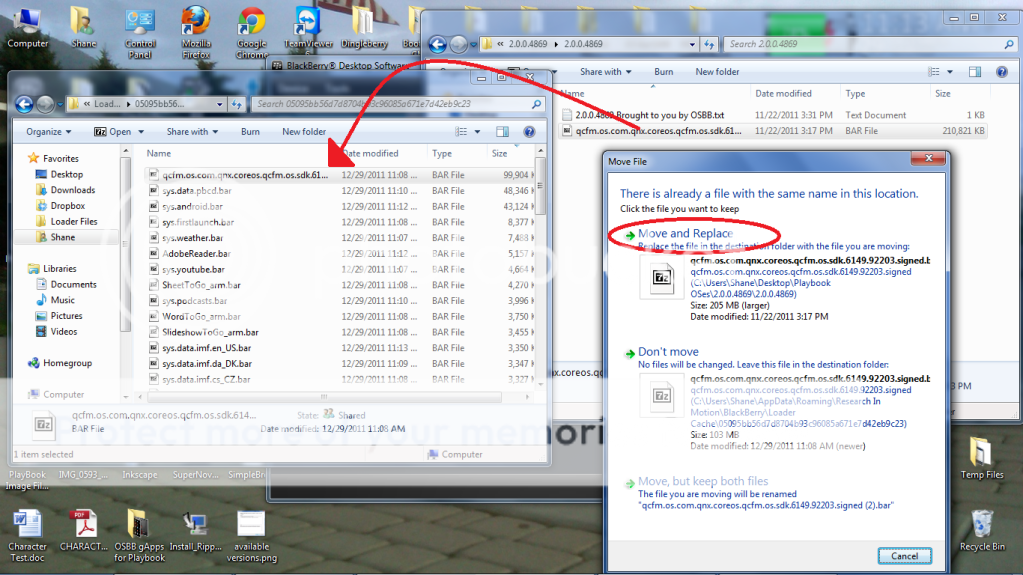Open Share with dropdown in 2.0.0.4869 window

(605, 72)
